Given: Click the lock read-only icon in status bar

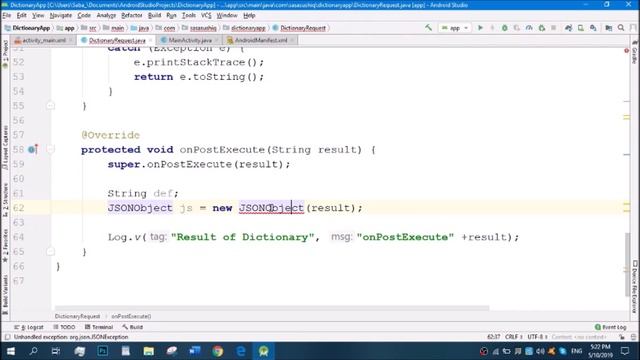Looking at the screenshot, I should pos(622,337).
